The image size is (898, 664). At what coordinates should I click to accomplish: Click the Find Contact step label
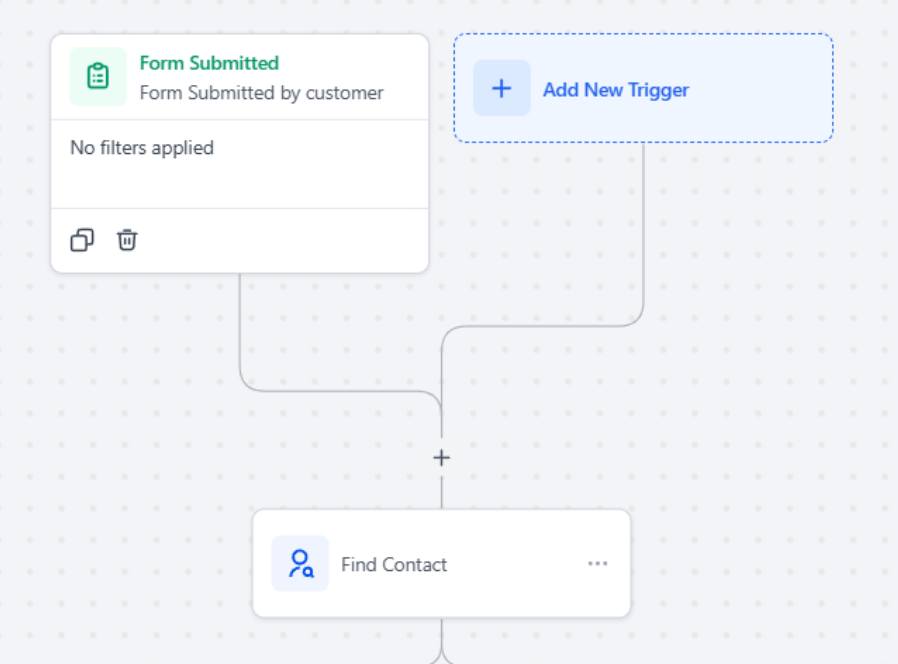pyautogui.click(x=394, y=565)
